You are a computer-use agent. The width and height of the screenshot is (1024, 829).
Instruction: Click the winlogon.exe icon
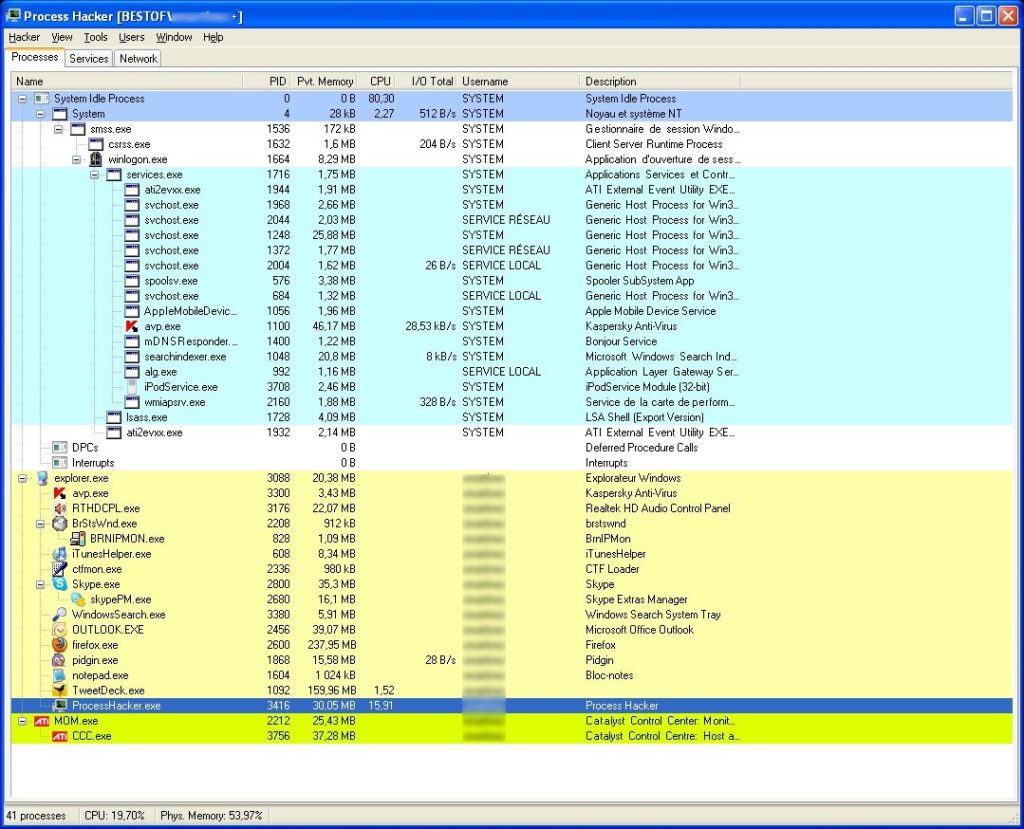(96, 159)
